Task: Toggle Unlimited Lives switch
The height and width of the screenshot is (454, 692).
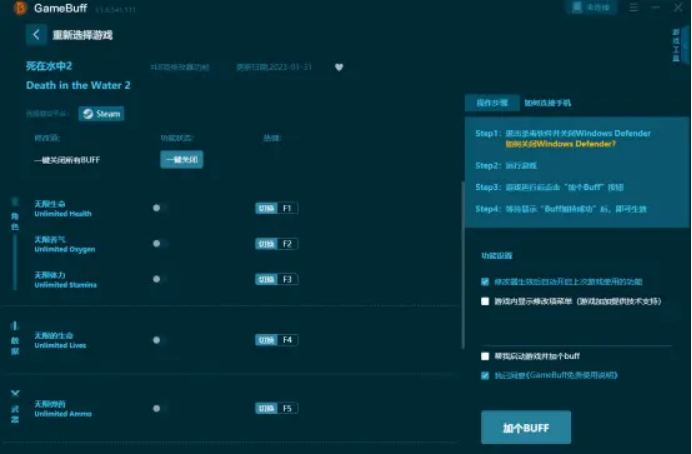Action: point(159,340)
